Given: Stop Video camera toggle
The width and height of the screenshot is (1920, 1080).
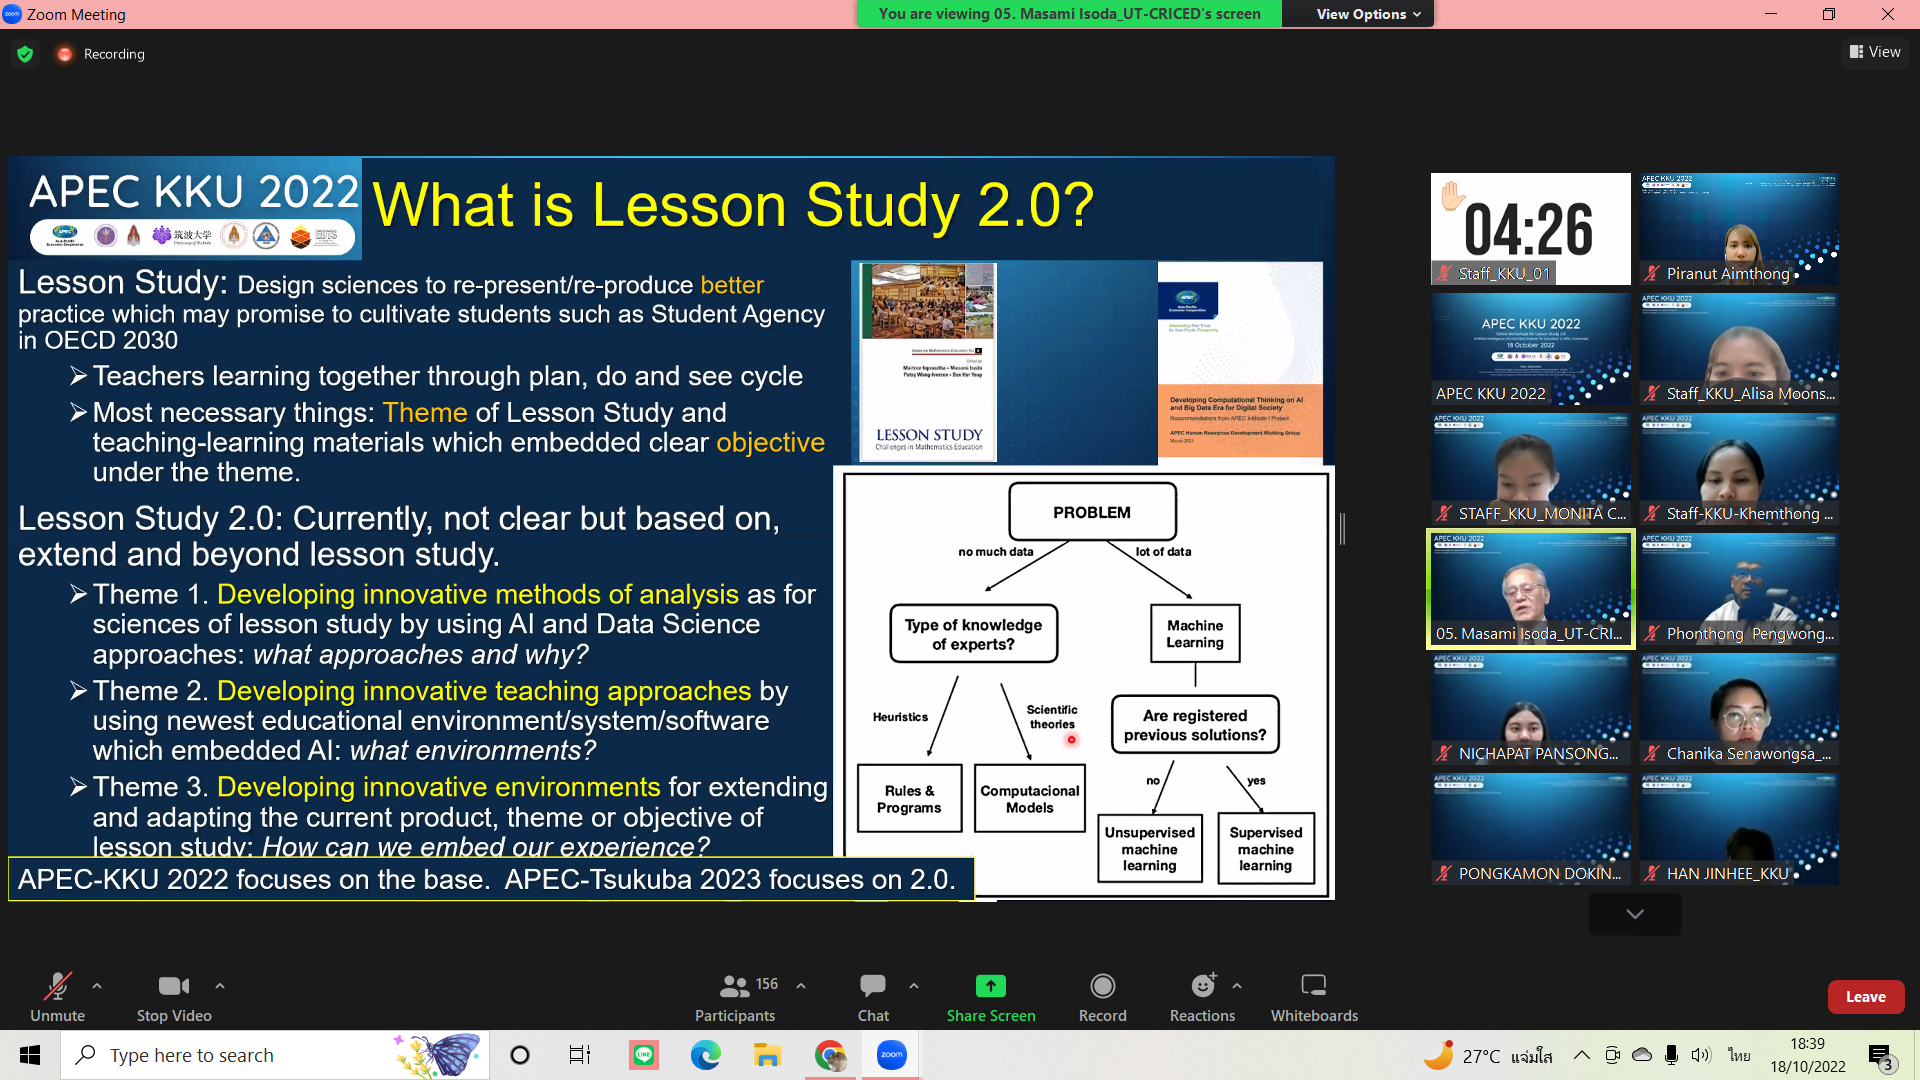Looking at the screenshot, I should (x=174, y=987).
